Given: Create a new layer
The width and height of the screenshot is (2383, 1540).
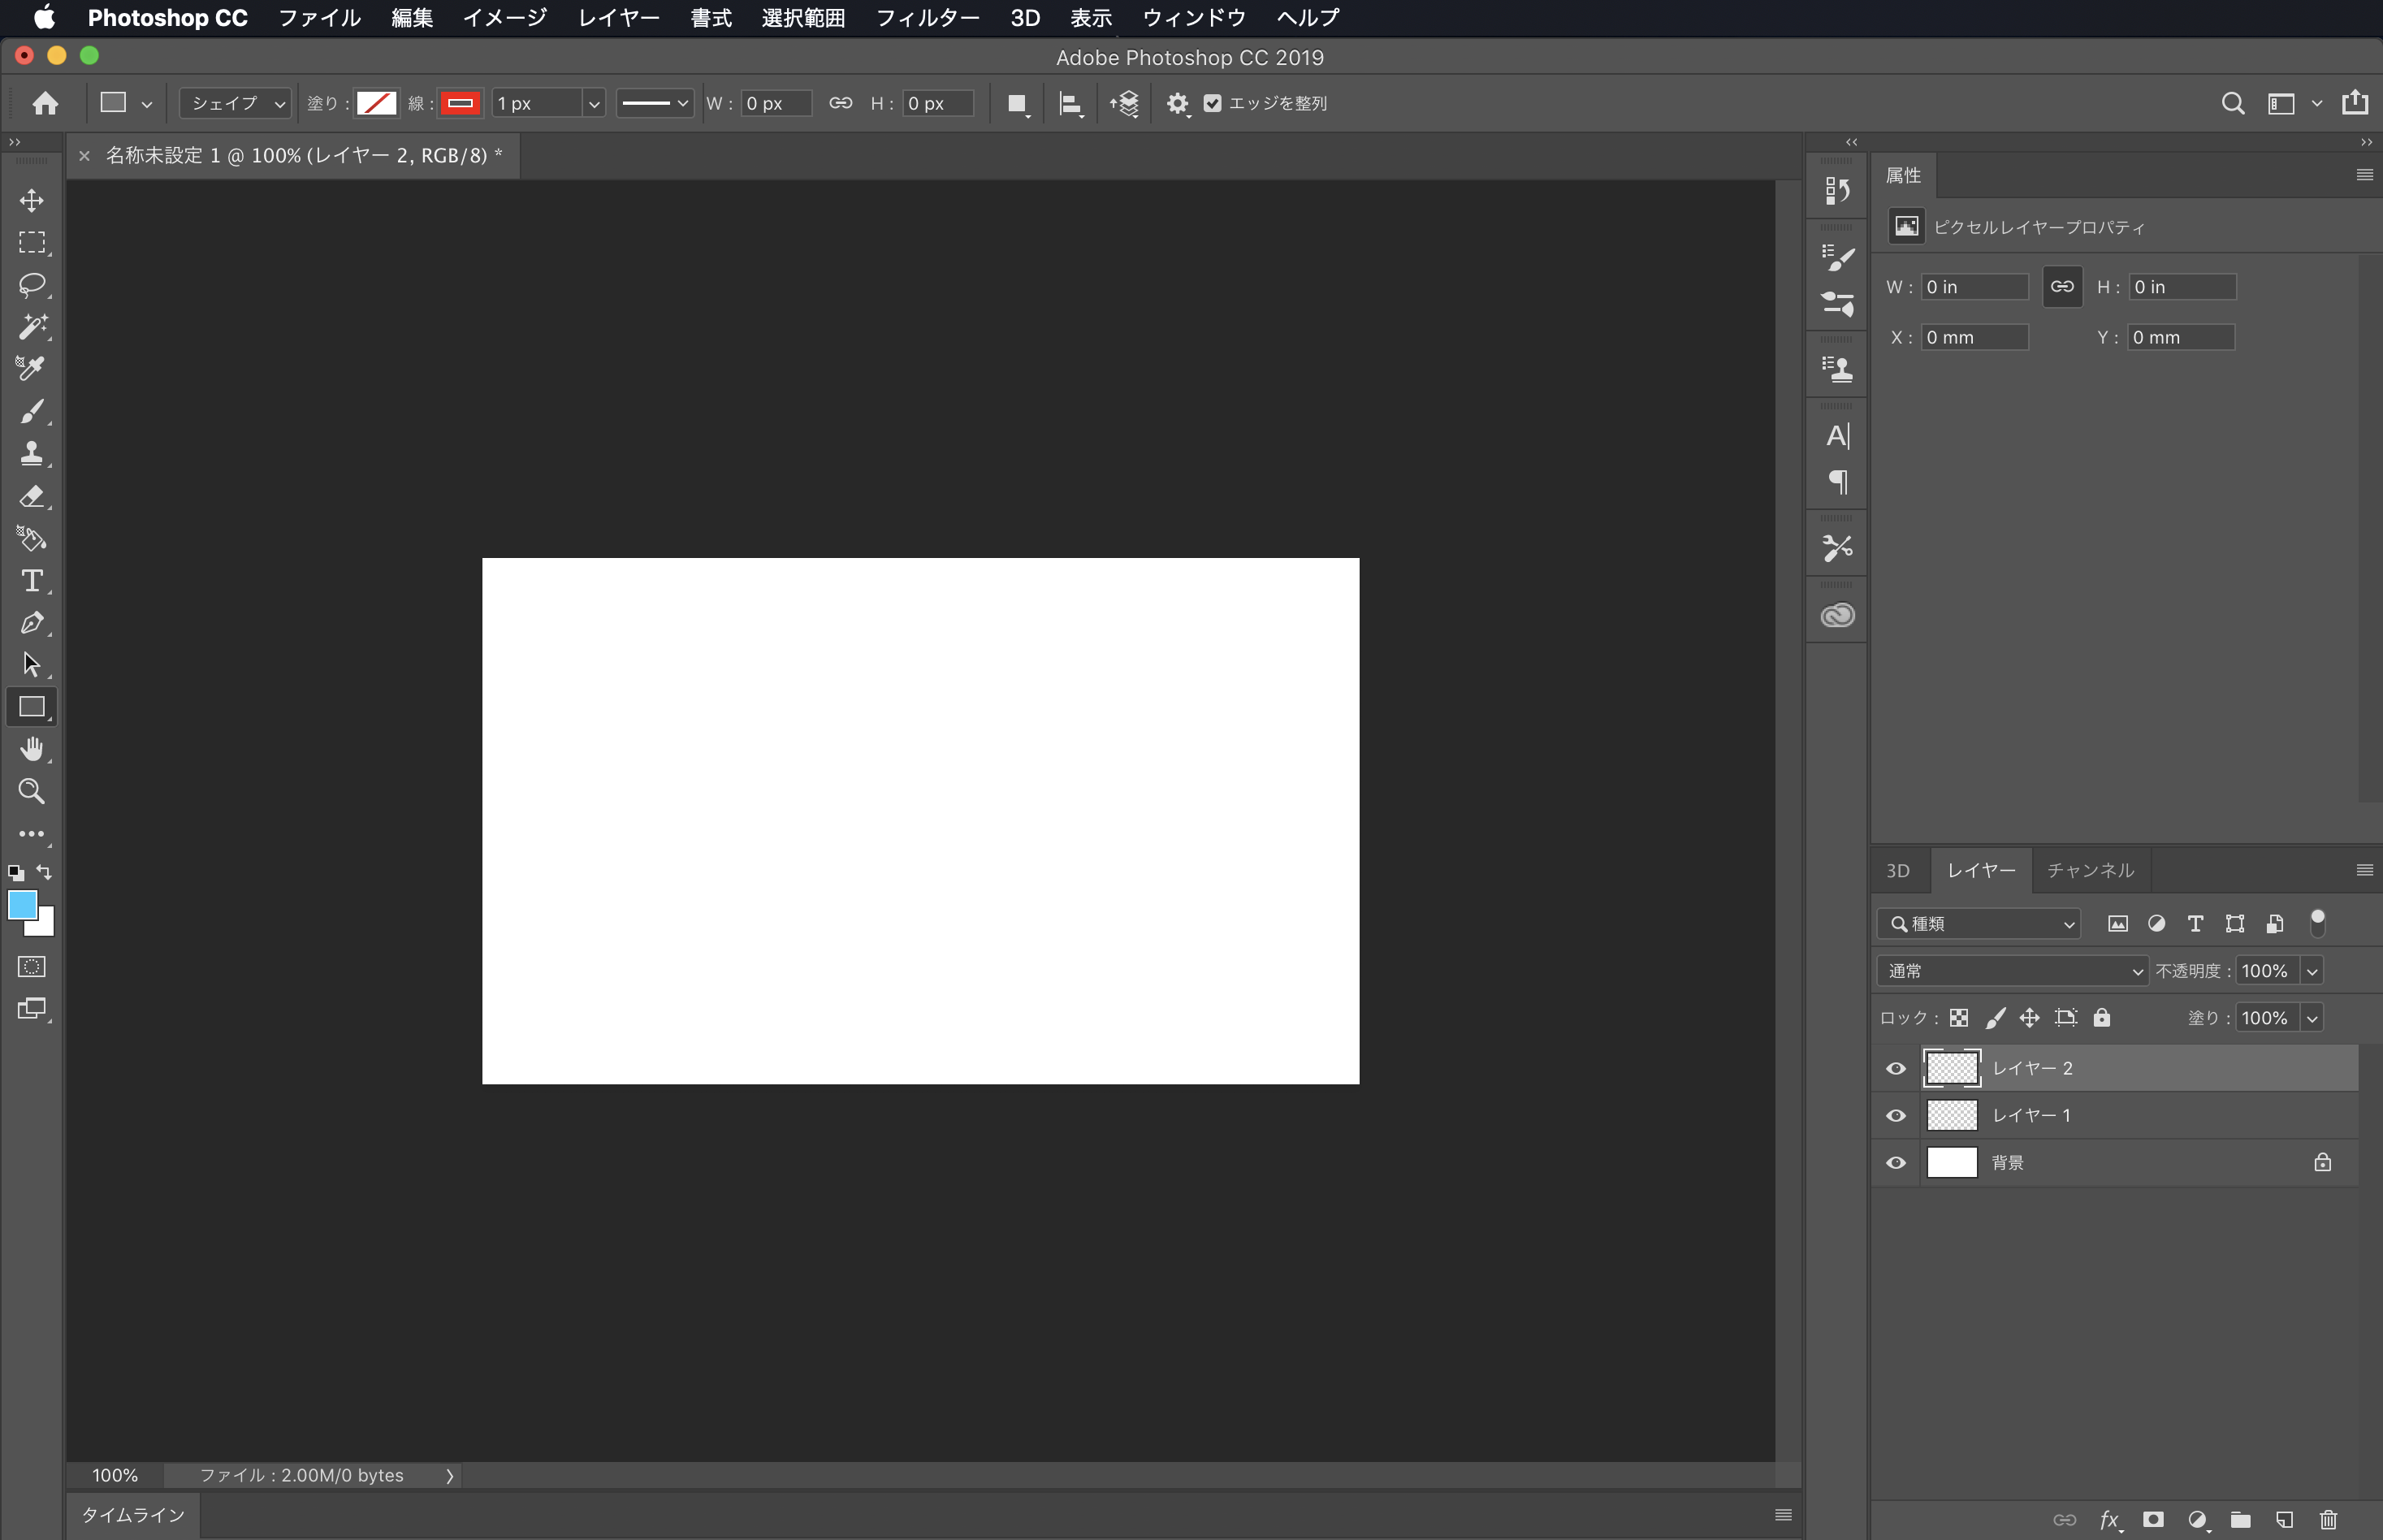Looking at the screenshot, I should [2284, 1519].
